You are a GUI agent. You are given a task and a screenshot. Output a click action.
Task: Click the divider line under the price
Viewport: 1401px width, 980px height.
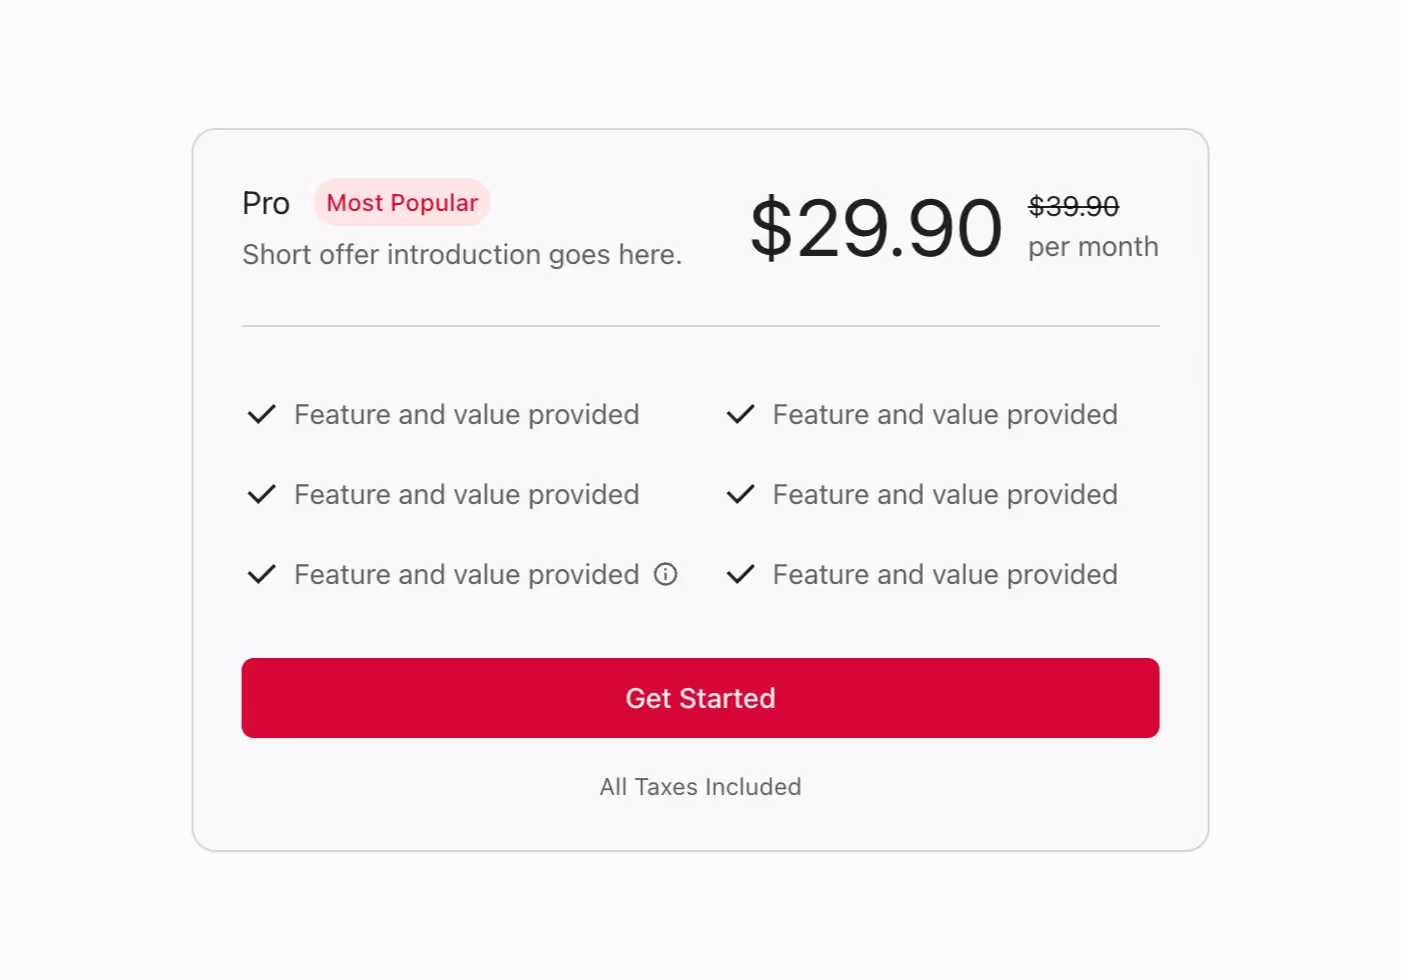(x=700, y=325)
